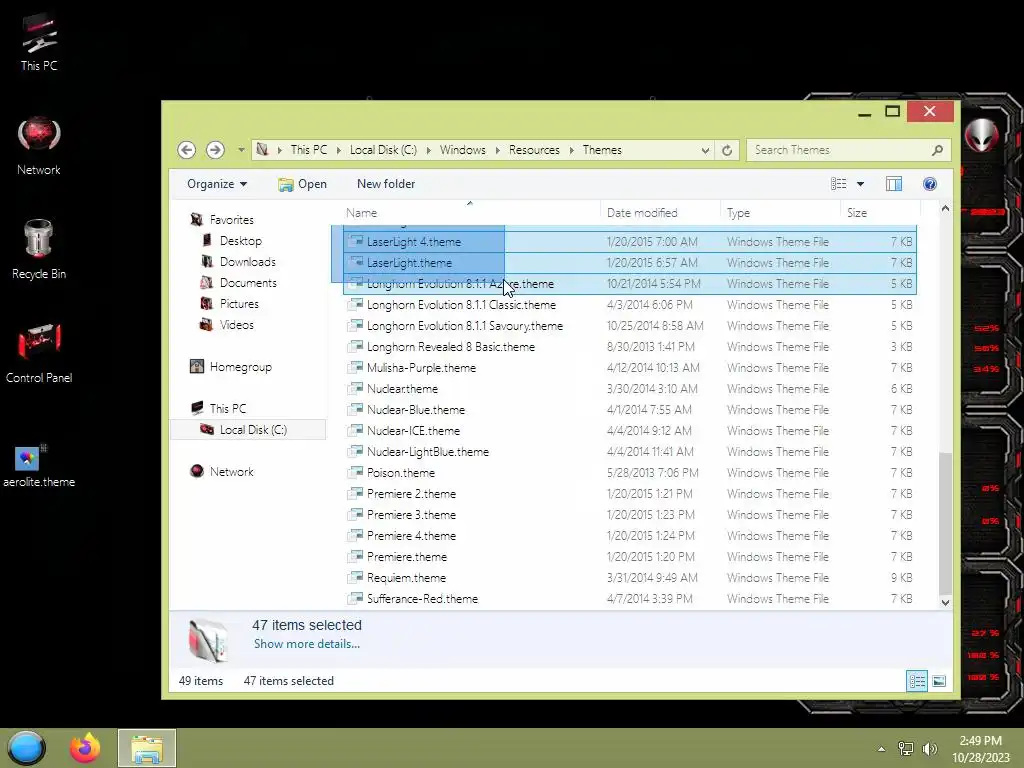The height and width of the screenshot is (768, 1024).
Task: Open Recycle Bin desktop icon
Action: [x=39, y=250]
